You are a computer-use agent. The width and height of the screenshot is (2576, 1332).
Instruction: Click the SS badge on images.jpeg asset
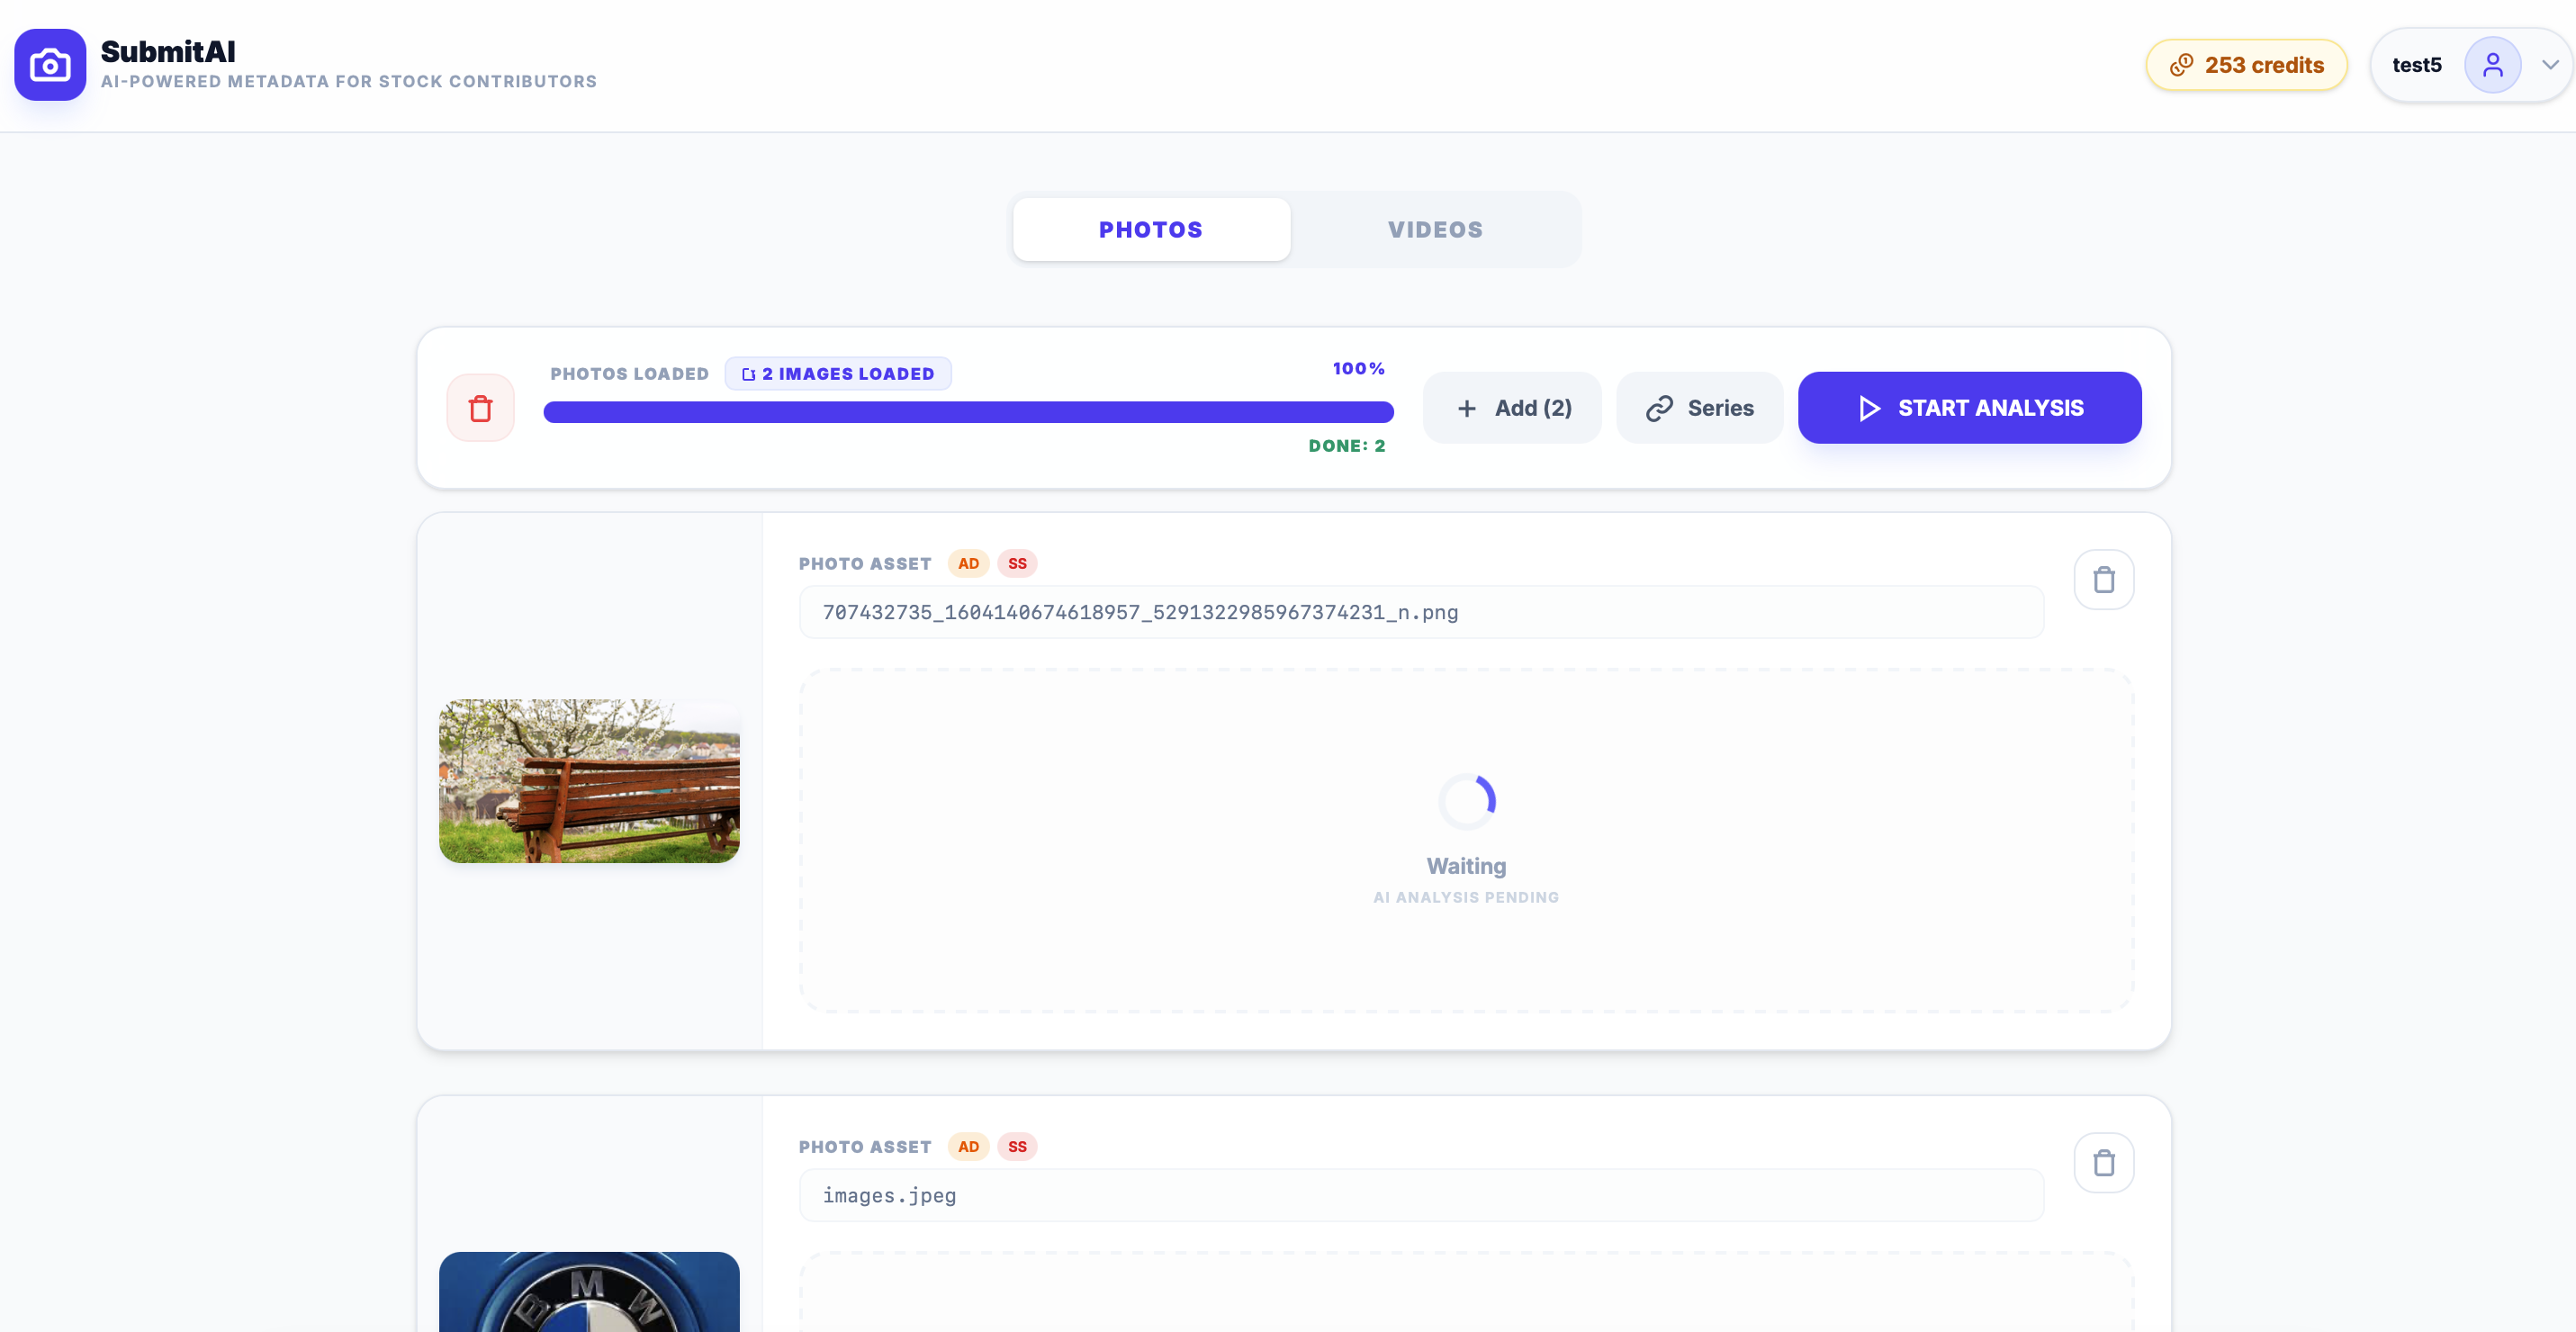point(1017,1147)
